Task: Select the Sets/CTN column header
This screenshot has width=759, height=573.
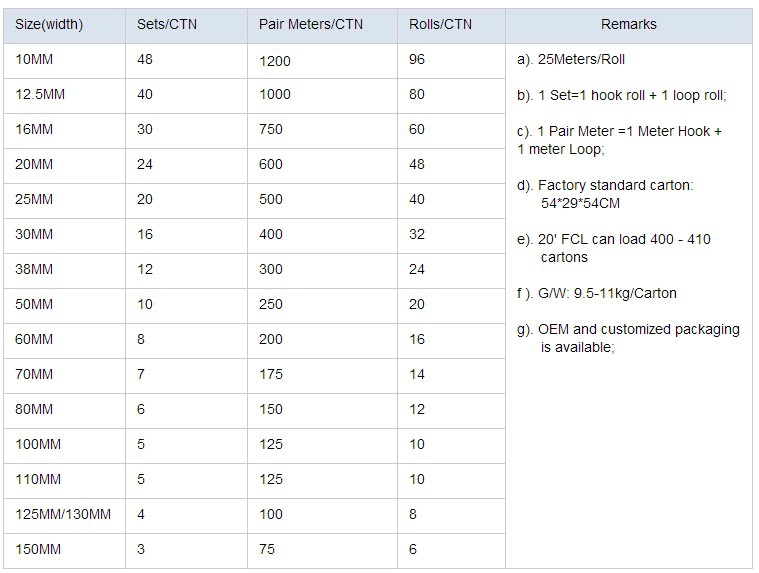Action: tap(186, 25)
